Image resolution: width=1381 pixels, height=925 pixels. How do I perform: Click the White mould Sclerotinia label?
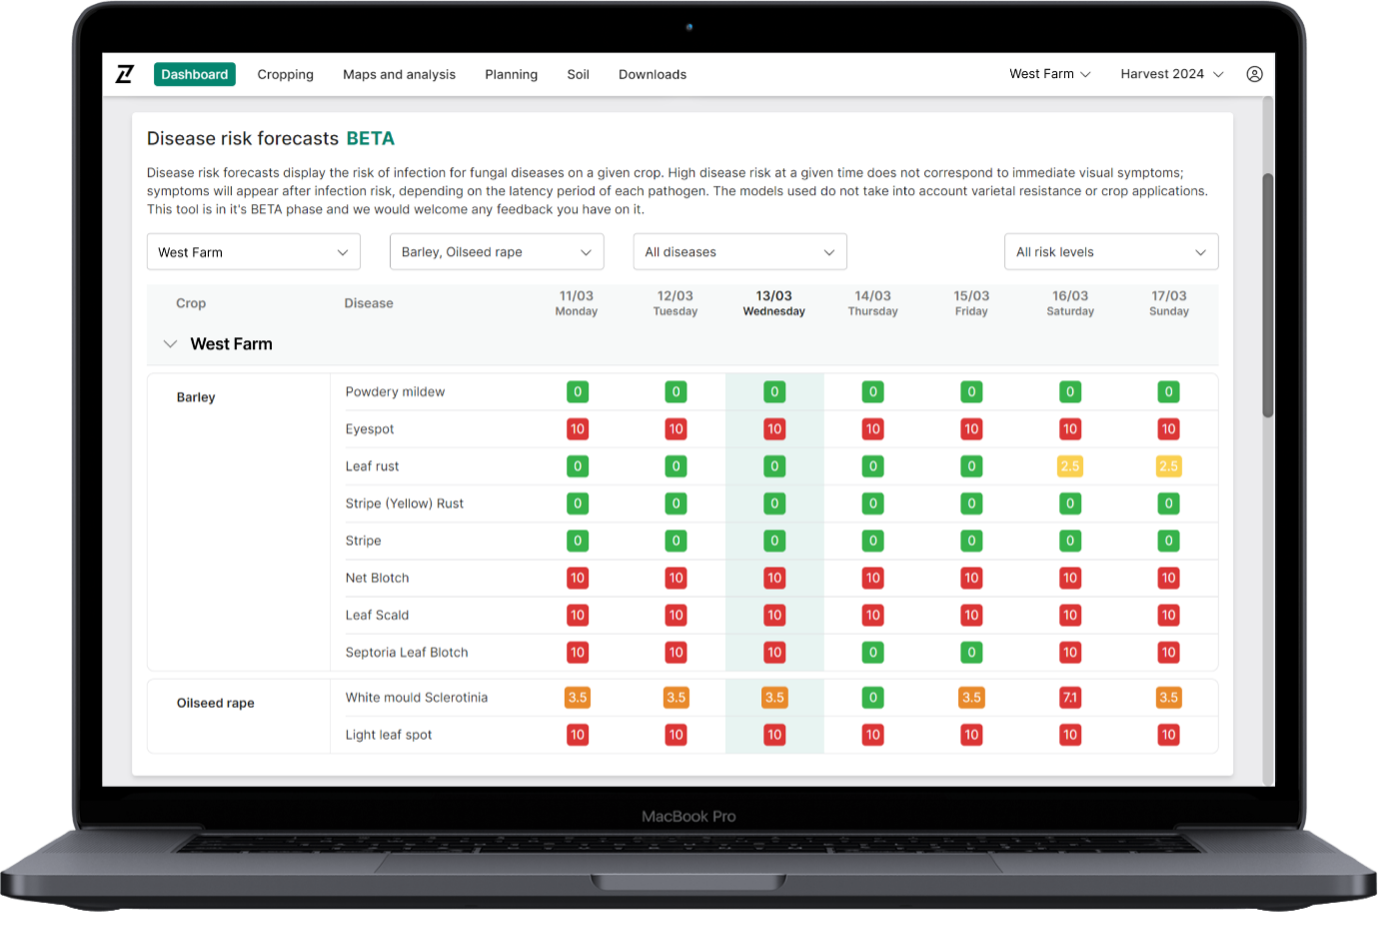[x=417, y=697]
